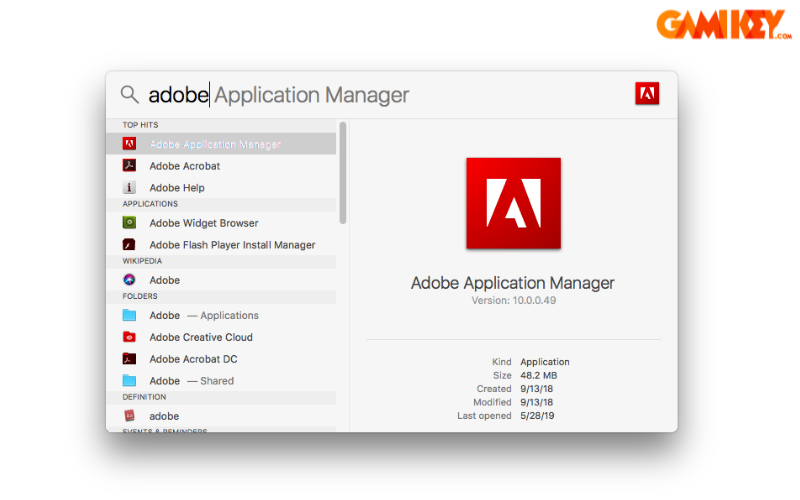Click the large Adobe Application Manager preview icon
The height and width of the screenshot is (500, 800).
point(513,203)
